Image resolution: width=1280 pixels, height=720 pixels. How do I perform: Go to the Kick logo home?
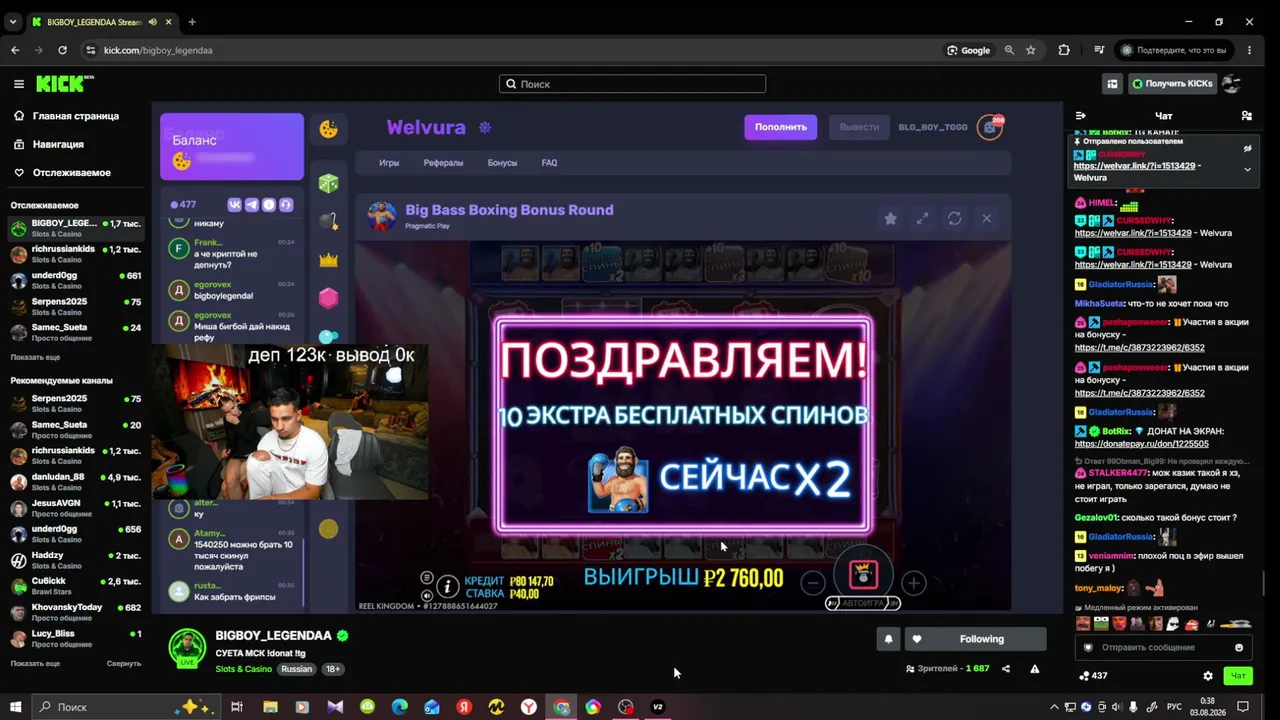(x=64, y=84)
